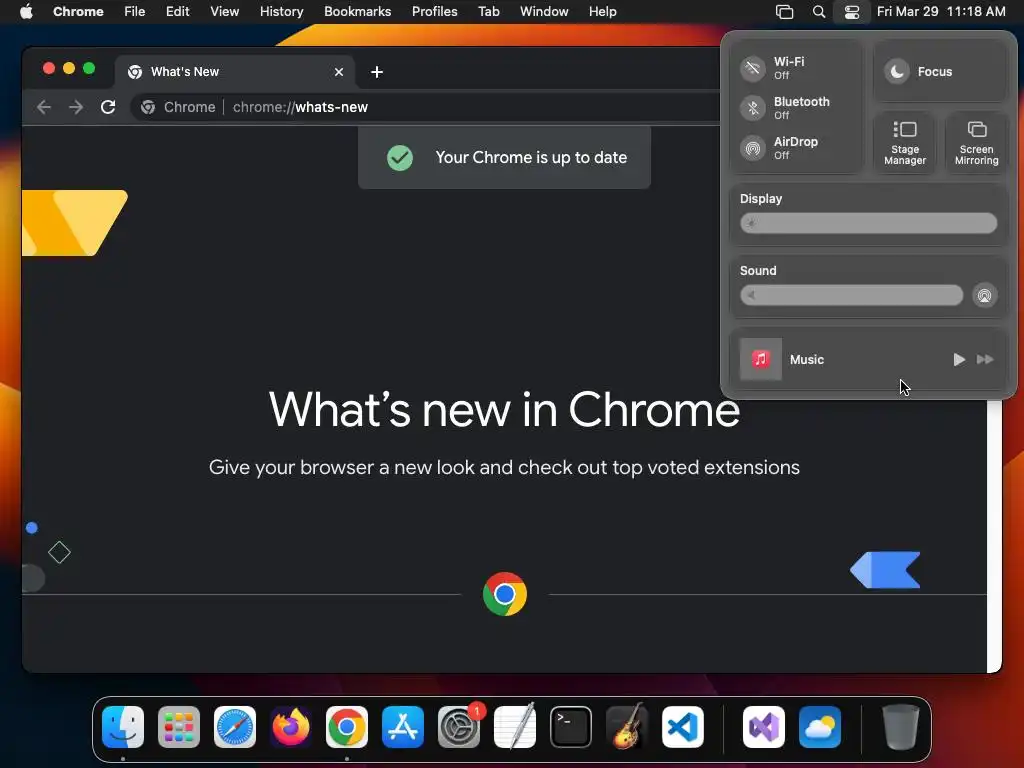1024x768 pixels.
Task: Open the View menu
Action: coord(224,12)
